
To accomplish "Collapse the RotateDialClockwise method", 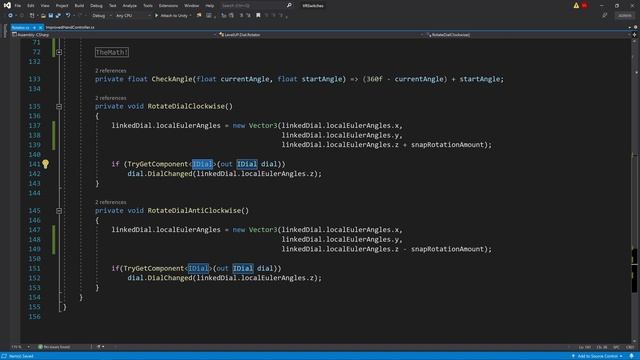I will tap(59, 107).
